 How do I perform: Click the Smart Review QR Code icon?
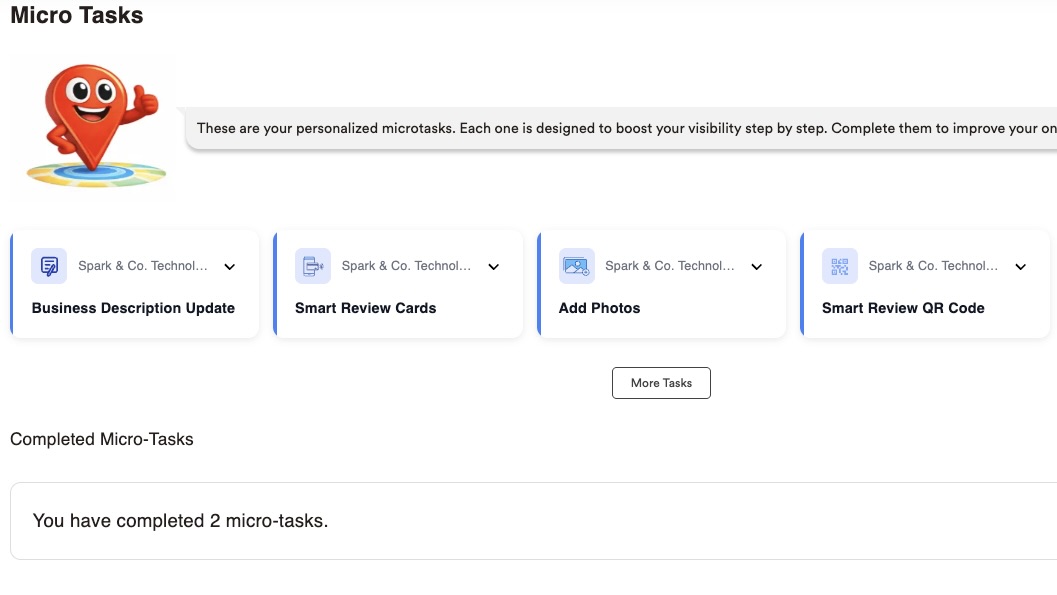click(839, 266)
